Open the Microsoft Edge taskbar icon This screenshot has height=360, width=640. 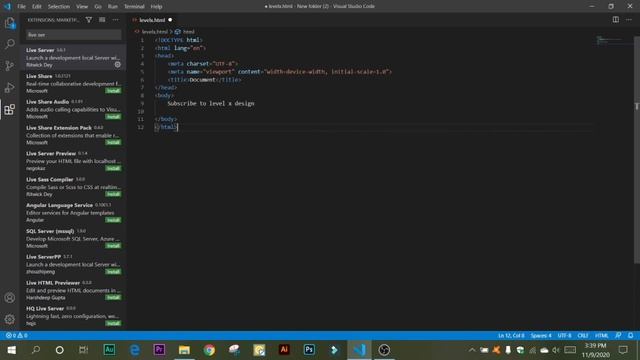135,350
